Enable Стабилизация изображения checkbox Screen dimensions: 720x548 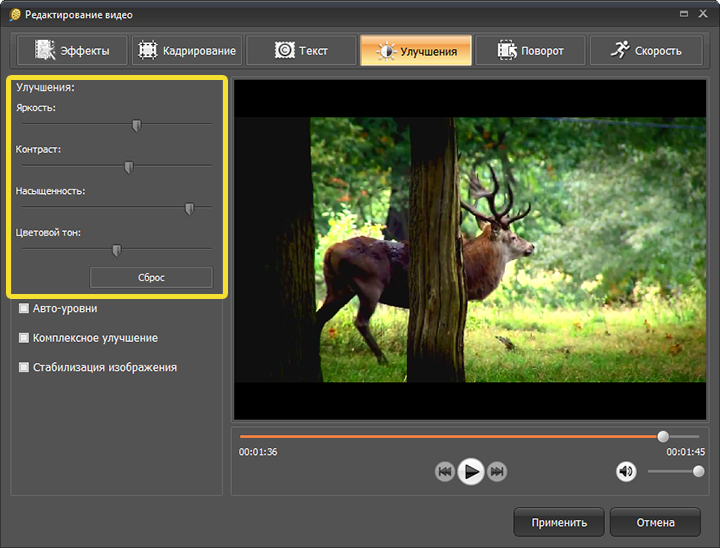(24, 367)
